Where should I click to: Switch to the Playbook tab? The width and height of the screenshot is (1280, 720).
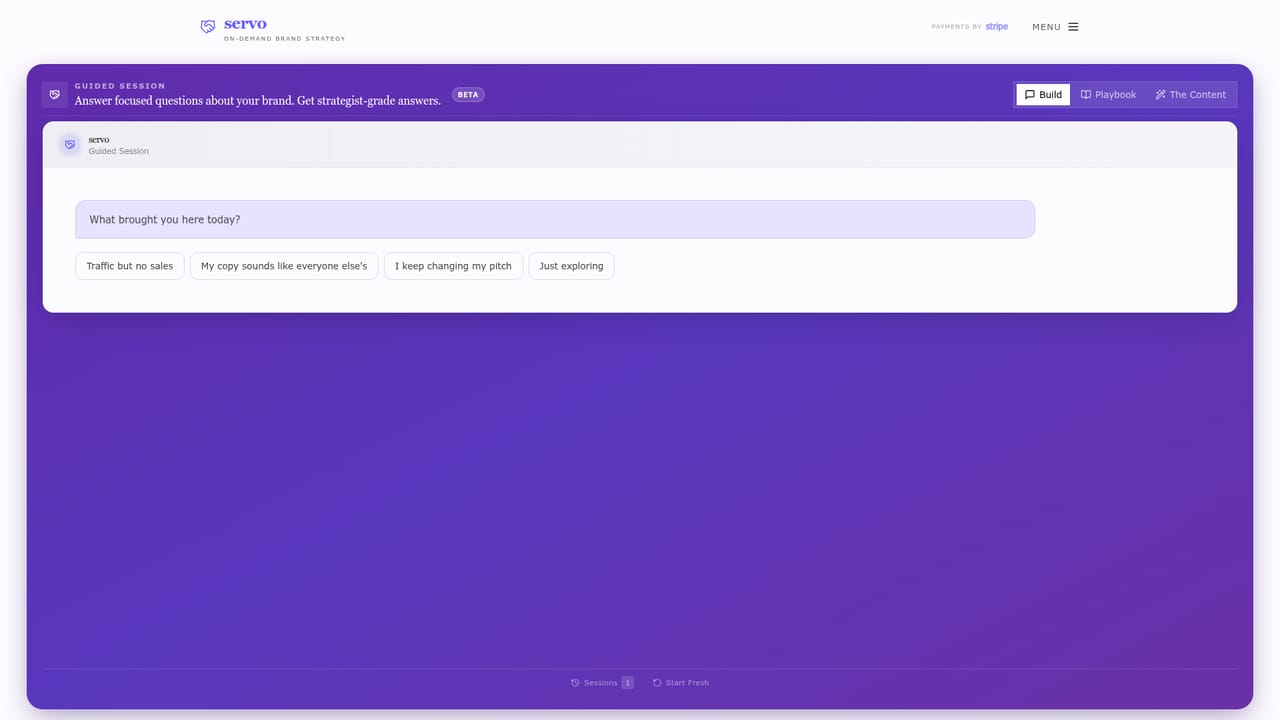coord(1108,95)
